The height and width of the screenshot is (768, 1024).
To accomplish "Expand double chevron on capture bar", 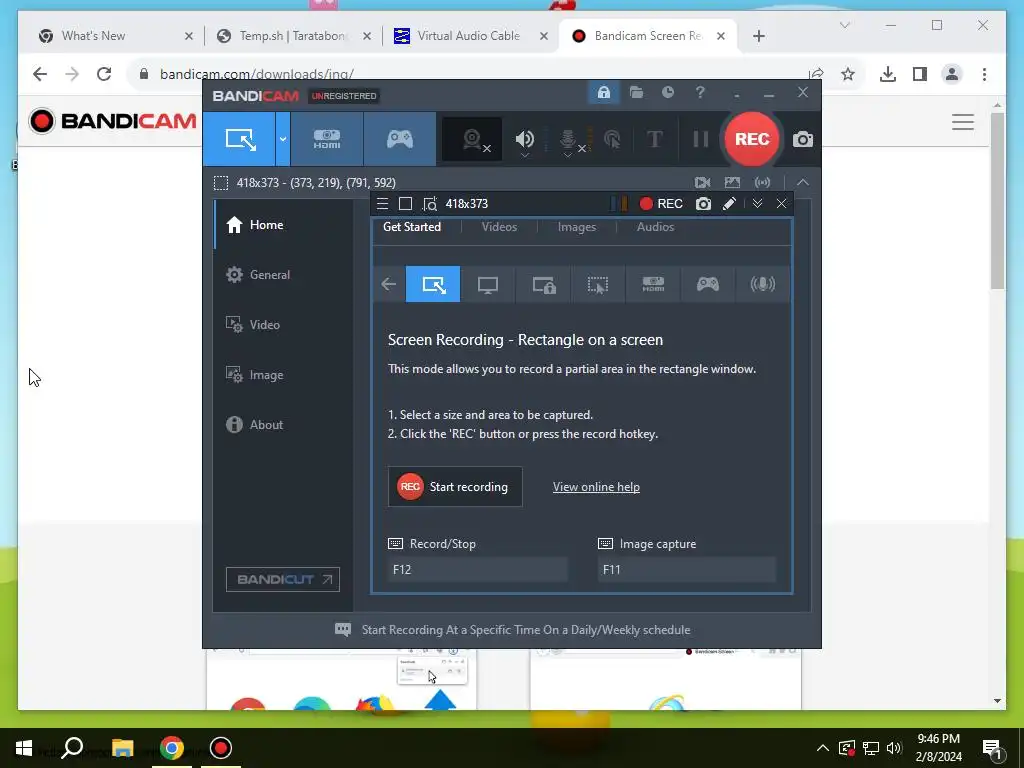I will click(757, 204).
